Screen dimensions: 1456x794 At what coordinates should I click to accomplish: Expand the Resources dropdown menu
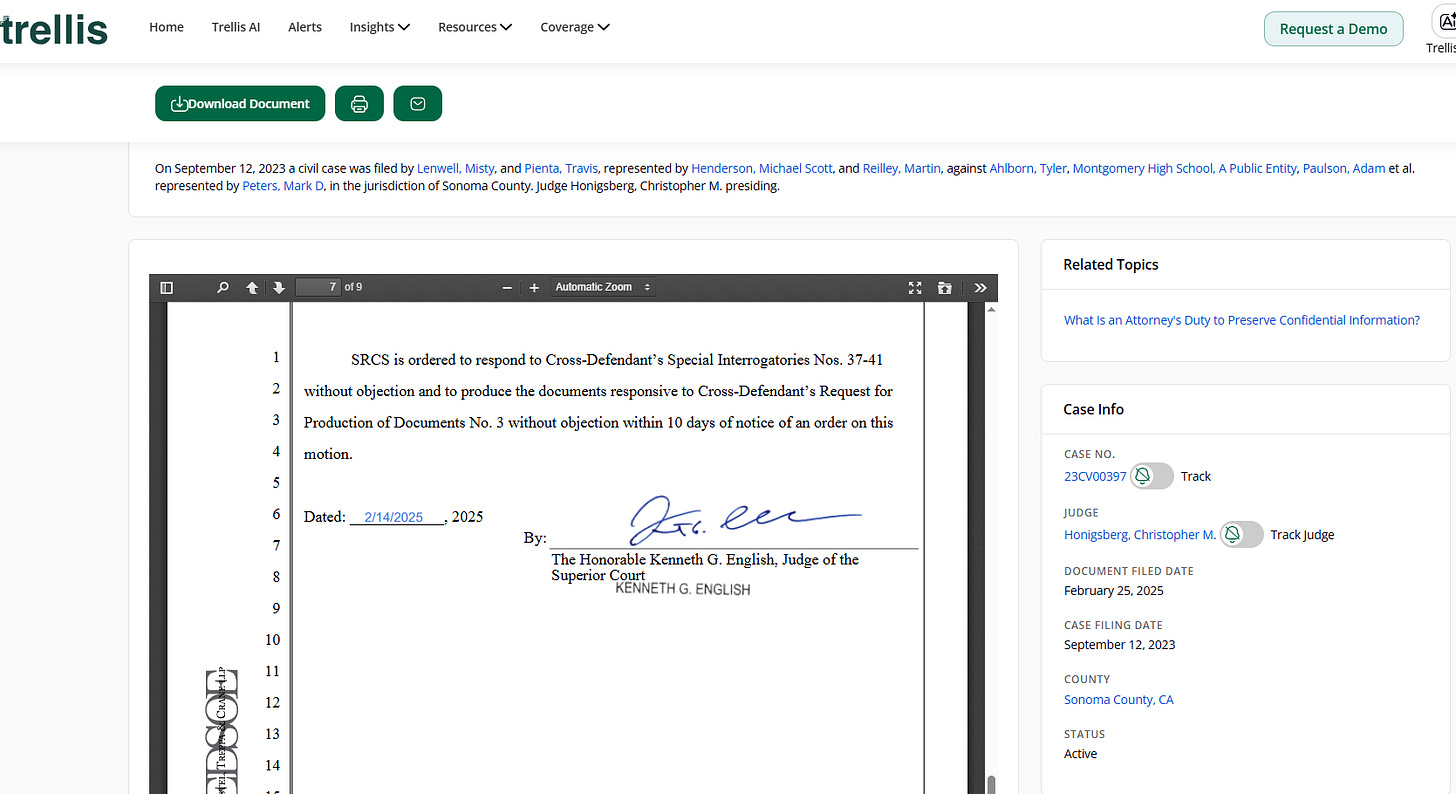475,27
